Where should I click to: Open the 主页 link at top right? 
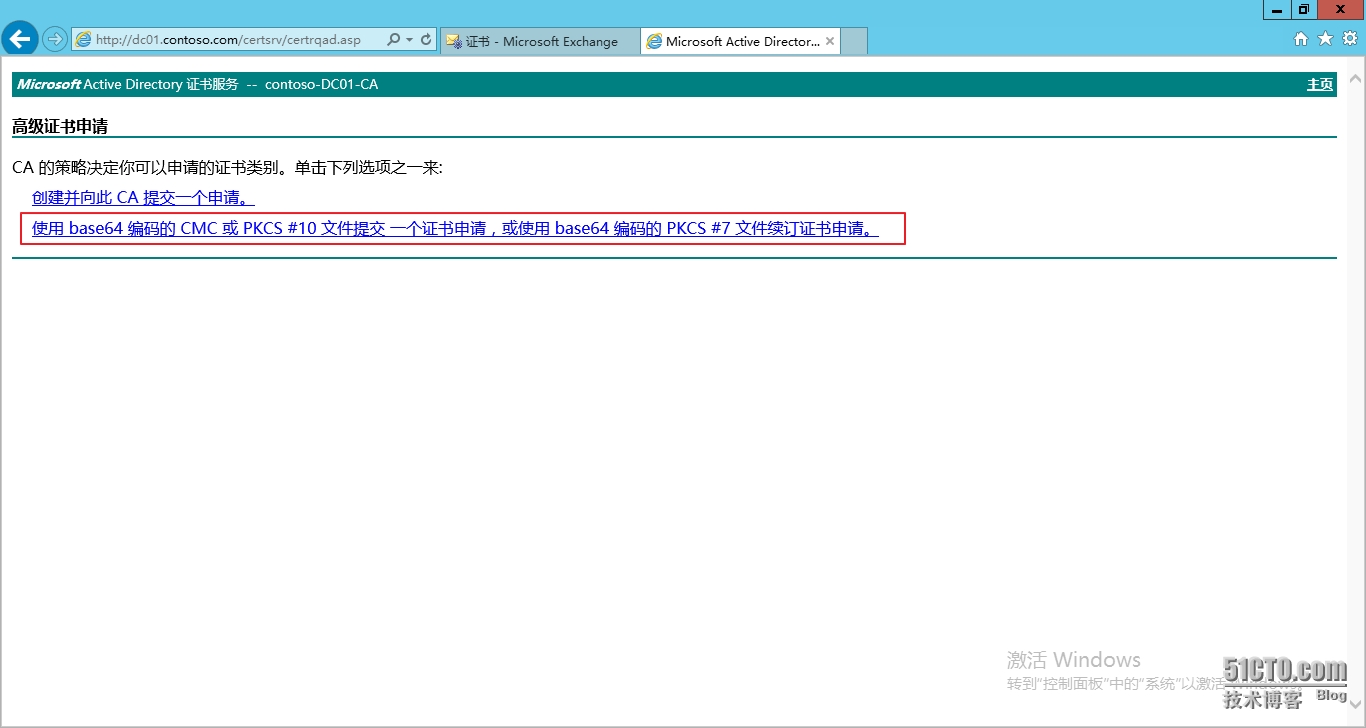[x=1319, y=84]
